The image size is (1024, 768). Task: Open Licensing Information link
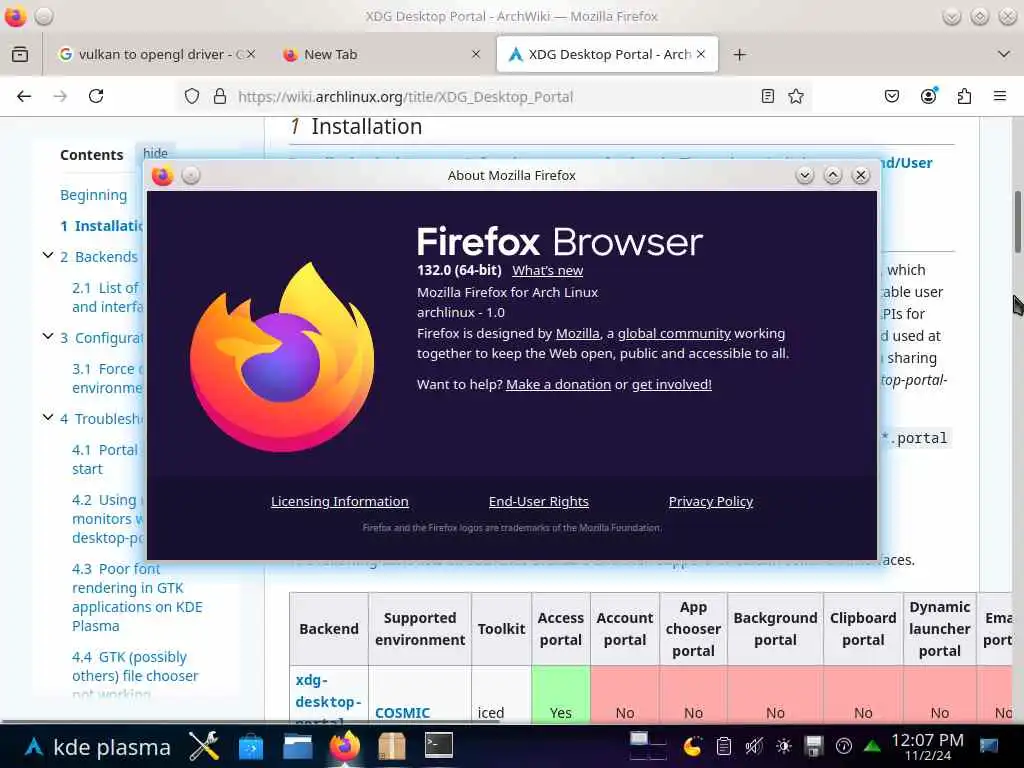340,502
